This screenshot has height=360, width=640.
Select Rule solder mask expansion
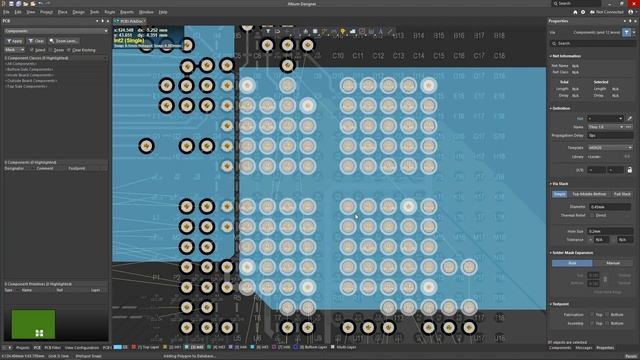(572, 263)
